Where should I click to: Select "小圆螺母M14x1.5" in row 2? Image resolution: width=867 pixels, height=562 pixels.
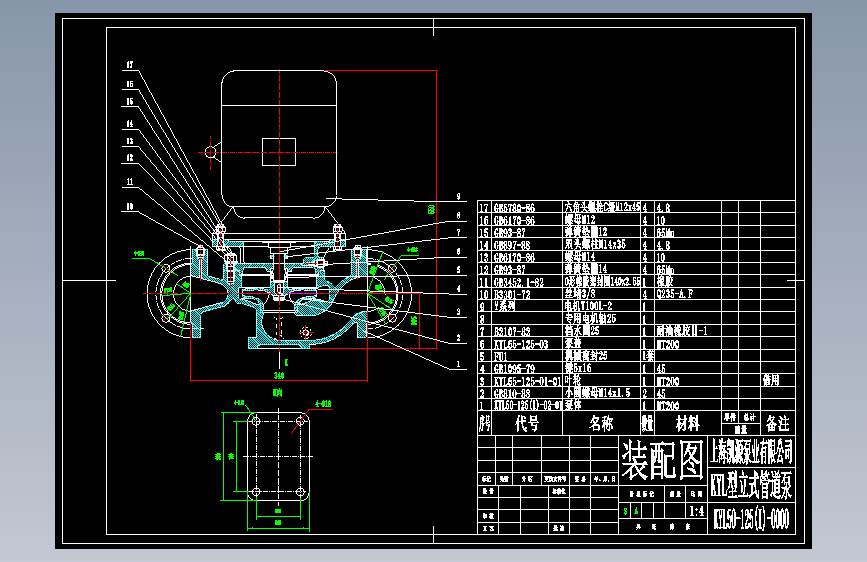597,392
